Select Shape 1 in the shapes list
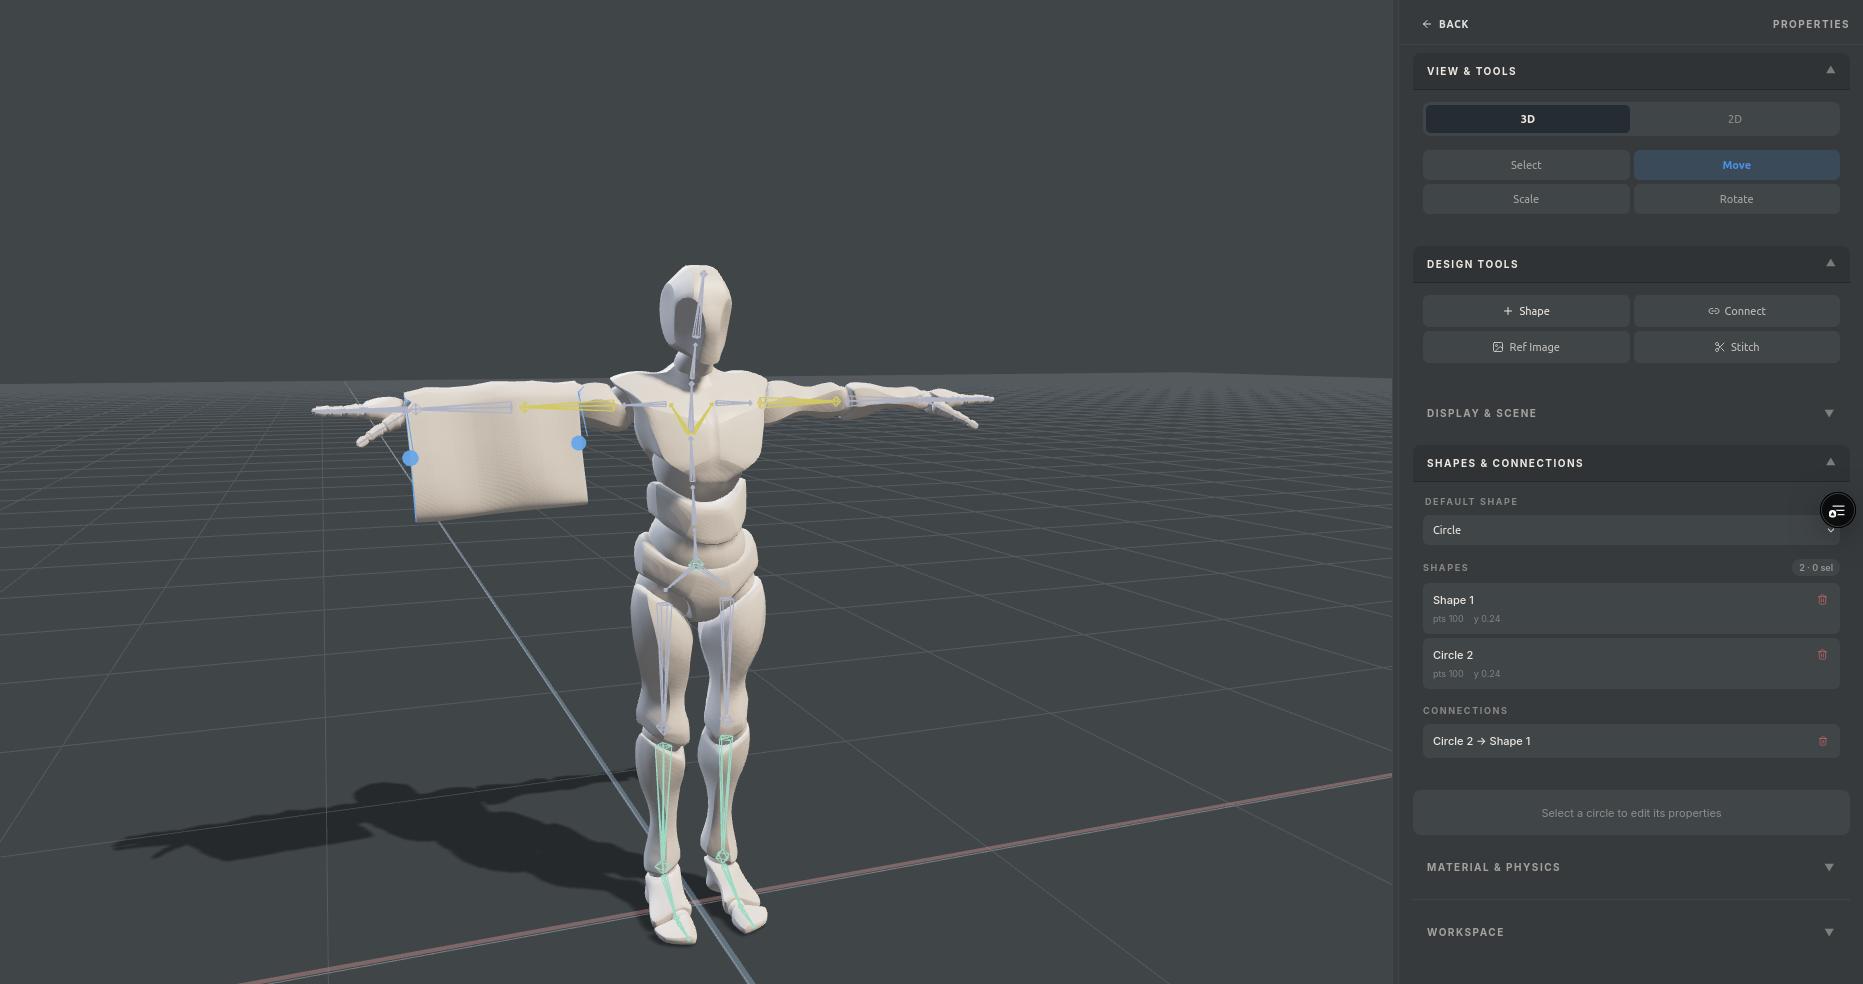Viewport: 1863px width, 984px height. pos(1631,608)
